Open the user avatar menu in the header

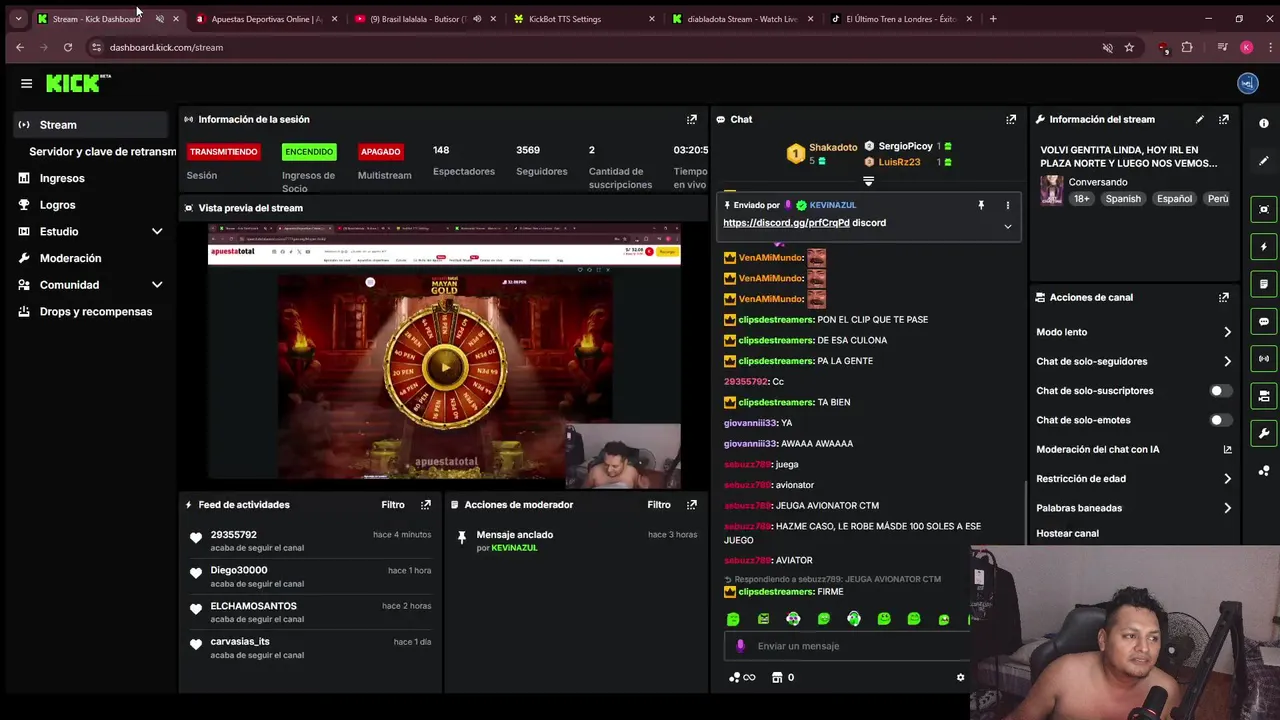(x=1246, y=84)
